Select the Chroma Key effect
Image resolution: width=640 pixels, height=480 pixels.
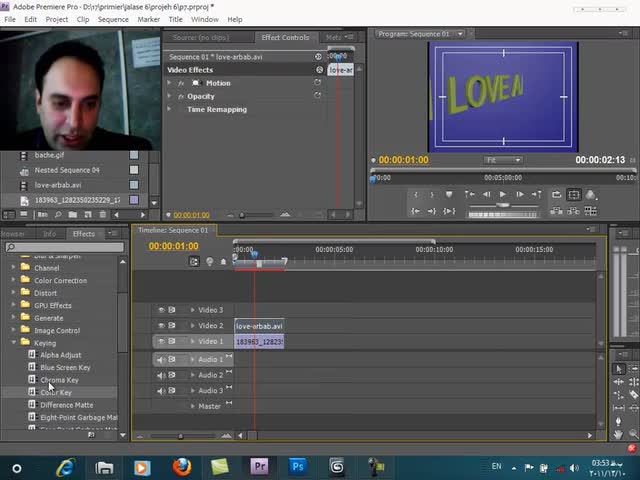59,380
